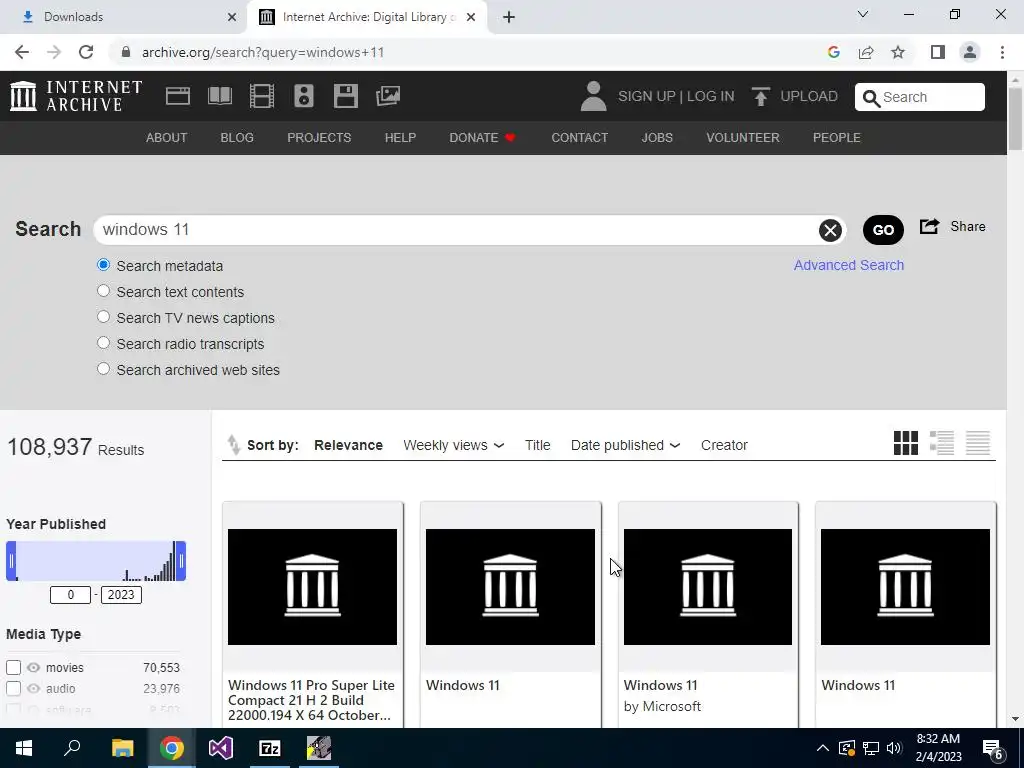Reload the current page
This screenshot has width=1024, height=768.
point(86,52)
